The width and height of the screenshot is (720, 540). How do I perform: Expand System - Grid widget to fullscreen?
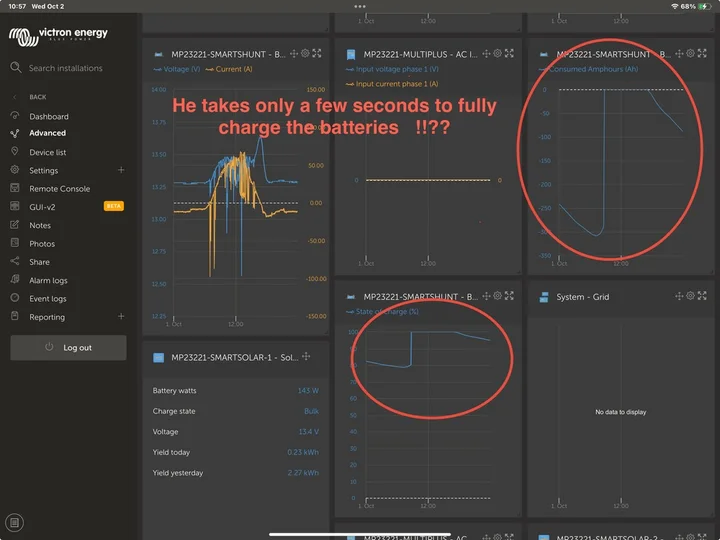pyautogui.click(x=702, y=296)
